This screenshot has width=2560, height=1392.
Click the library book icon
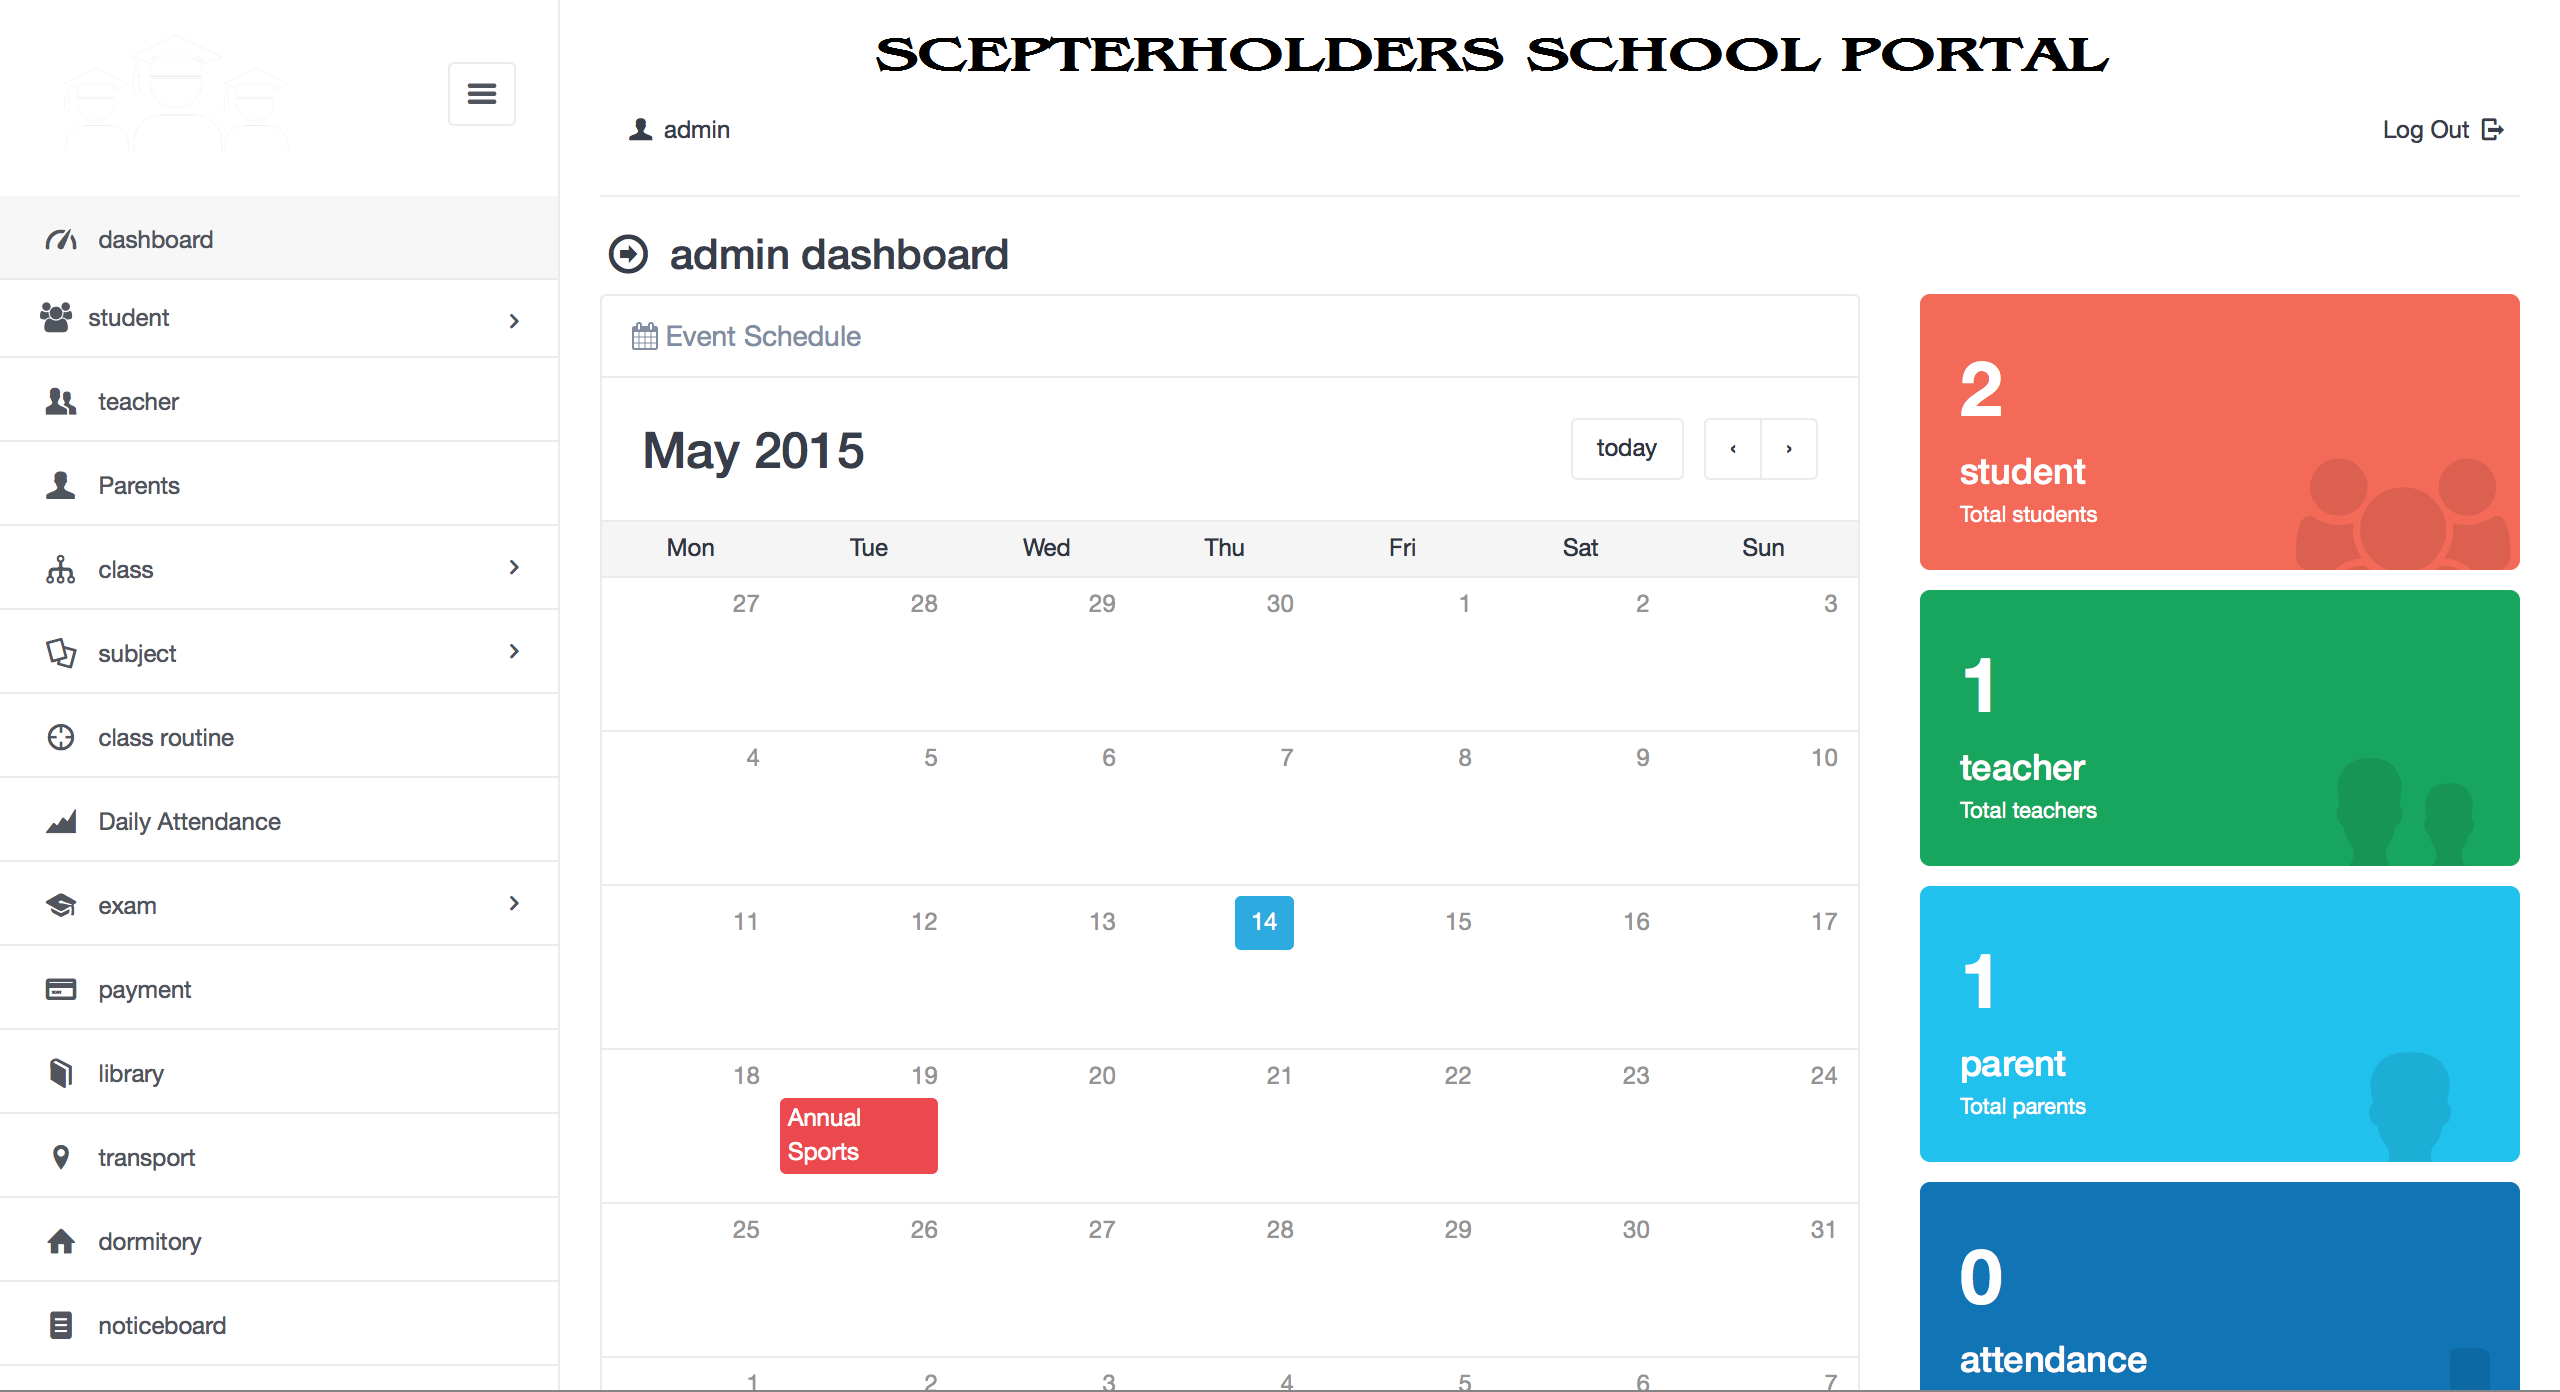(61, 1073)
